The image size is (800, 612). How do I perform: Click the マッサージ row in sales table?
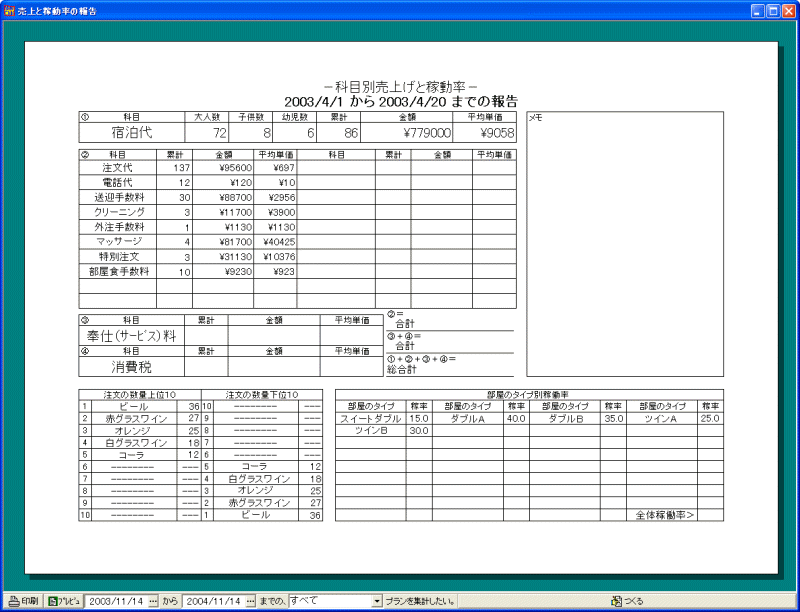click(118, 241)
